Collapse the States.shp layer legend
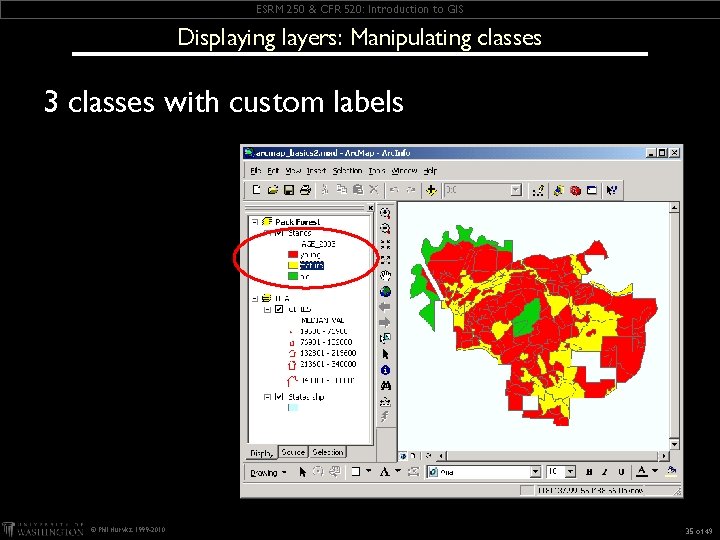This screenshot has width=720, height=540. (267, 396)
